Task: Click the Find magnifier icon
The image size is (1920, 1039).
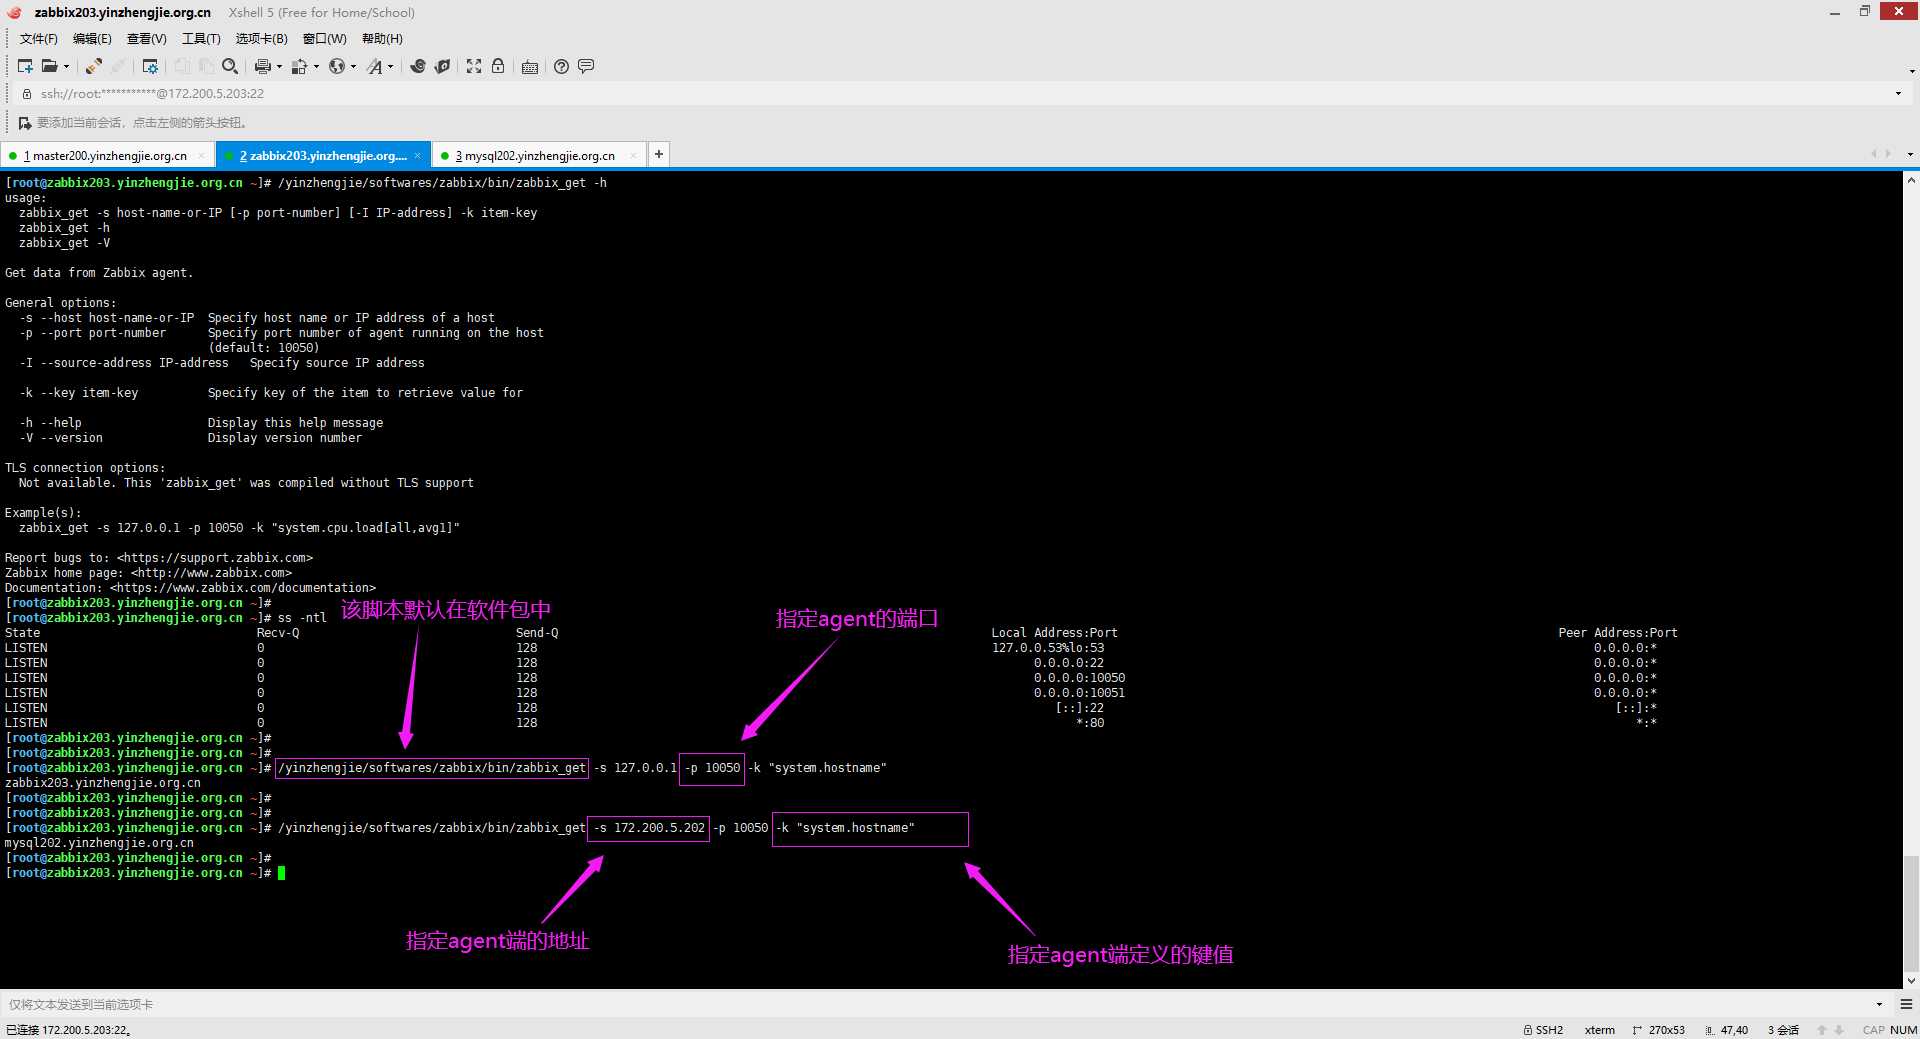Action: coord(230,66)
